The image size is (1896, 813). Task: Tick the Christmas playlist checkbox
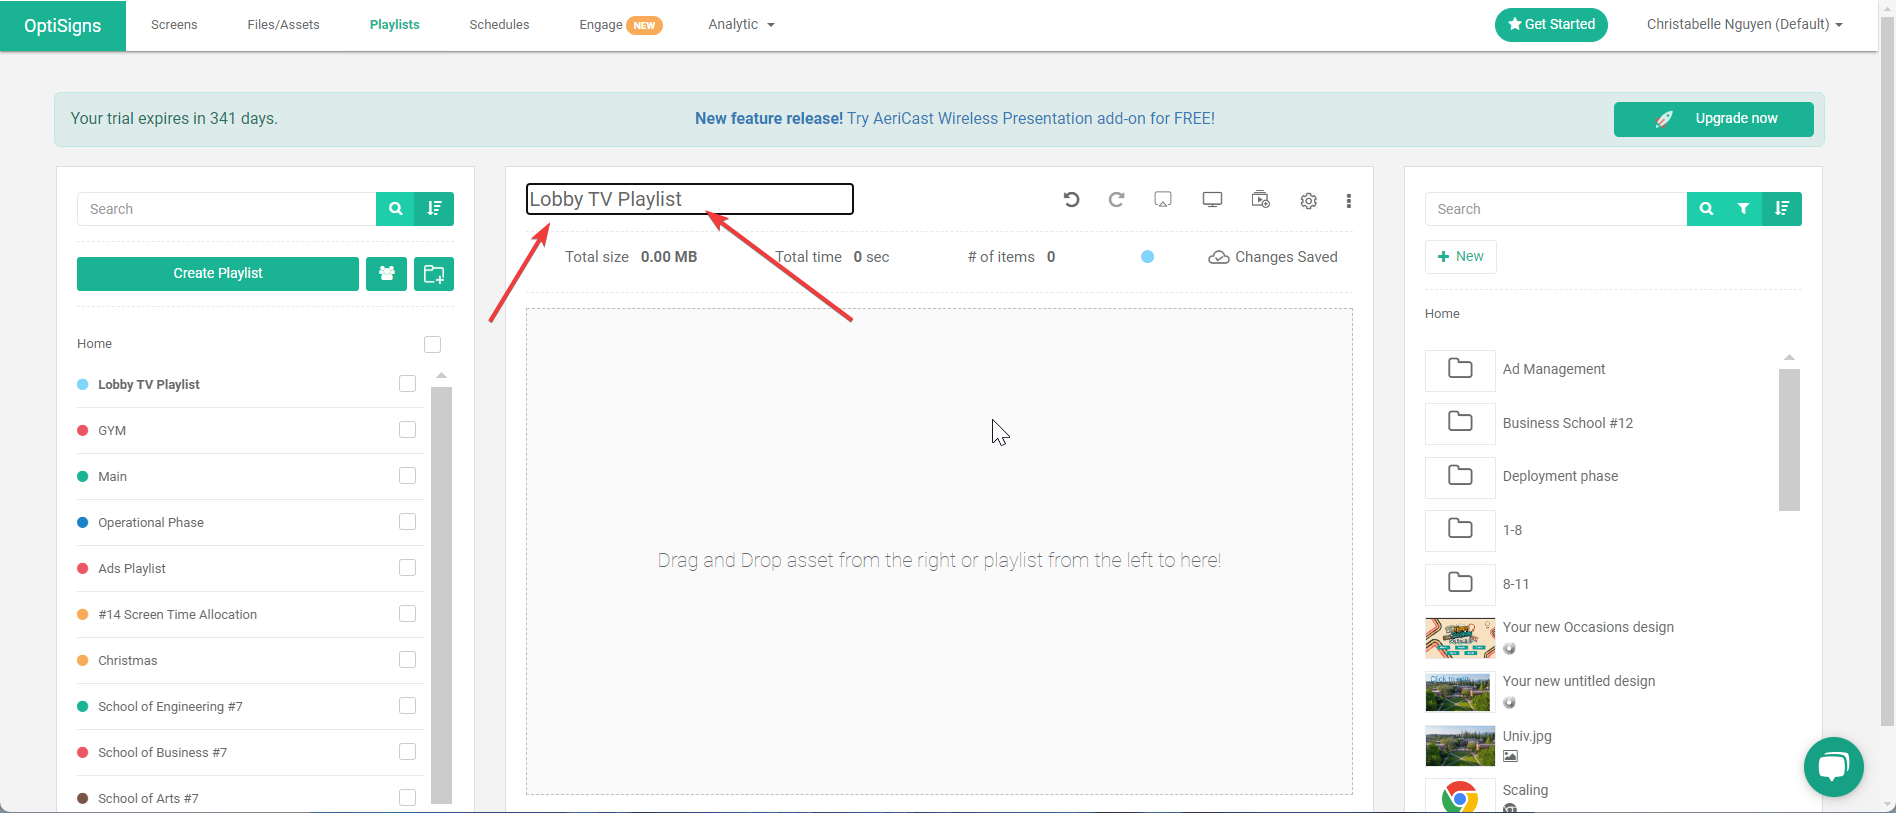(x=407, y=660)
